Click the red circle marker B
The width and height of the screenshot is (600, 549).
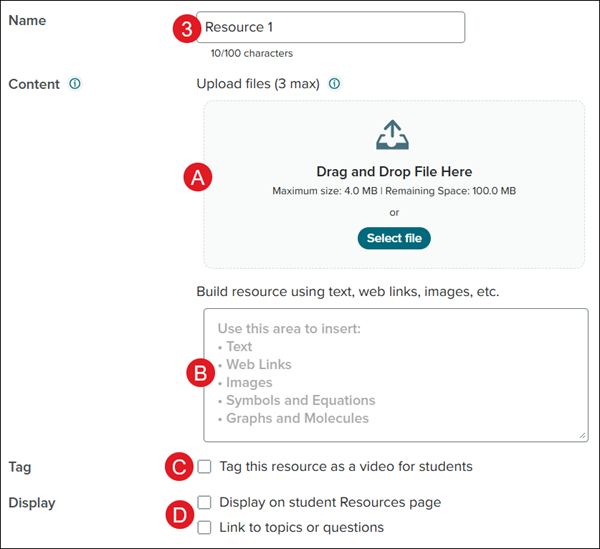[199, 374]
